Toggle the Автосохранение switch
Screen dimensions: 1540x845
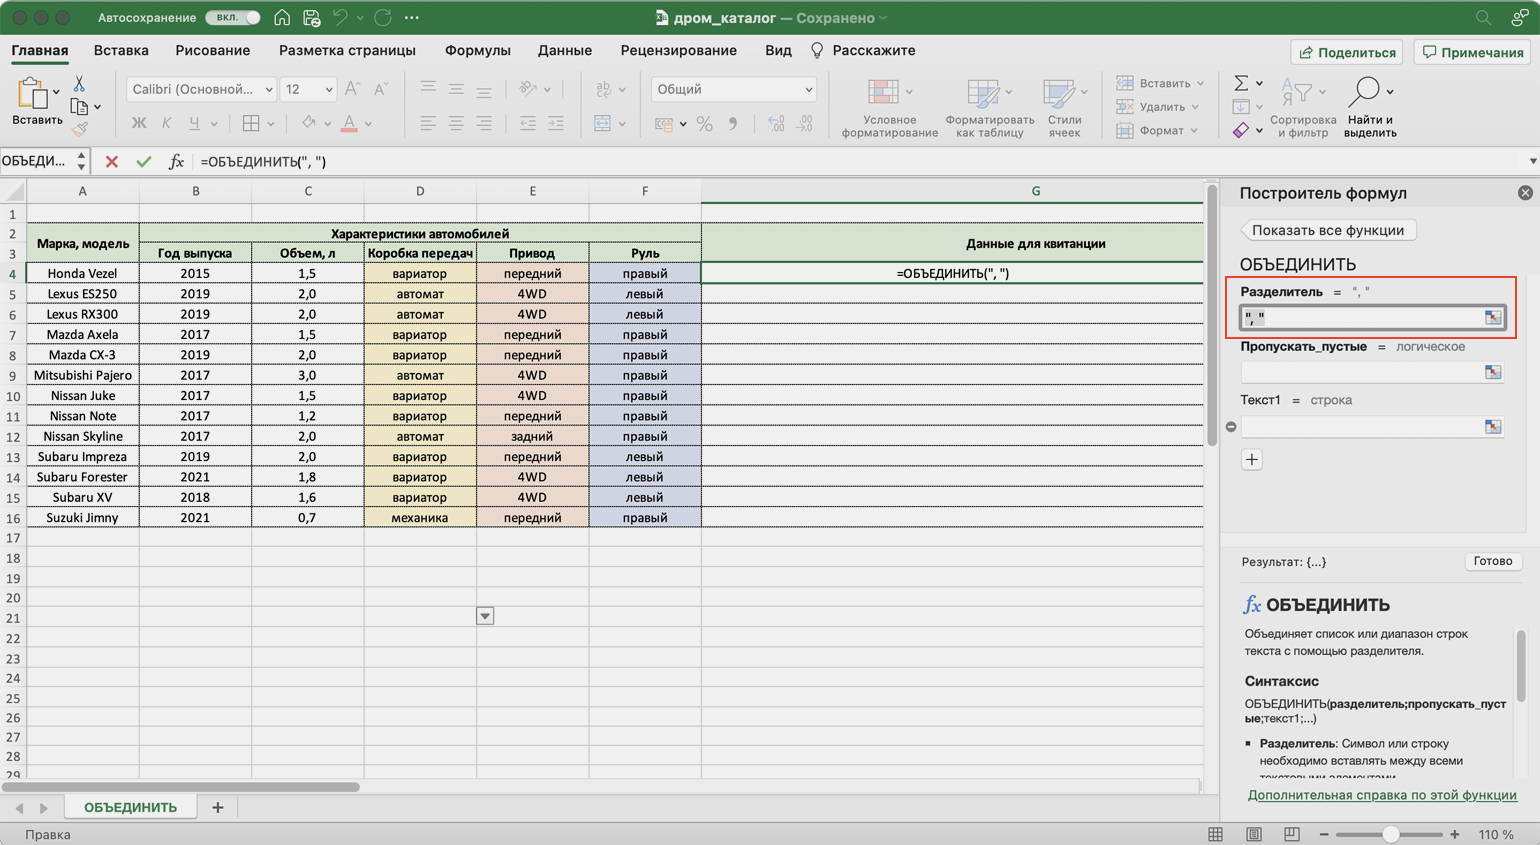point(232,18)
